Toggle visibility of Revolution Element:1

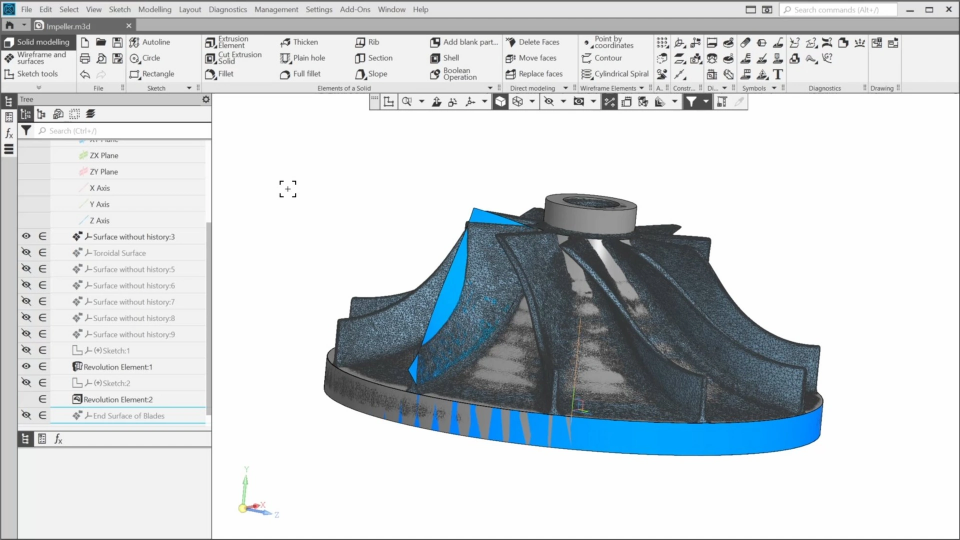click(x=26, y=367)
